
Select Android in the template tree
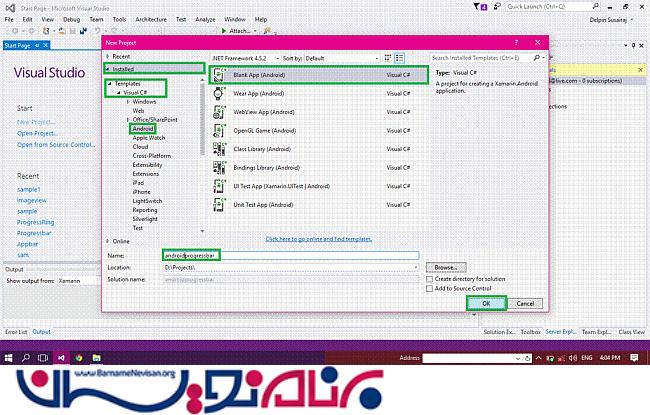143,129
